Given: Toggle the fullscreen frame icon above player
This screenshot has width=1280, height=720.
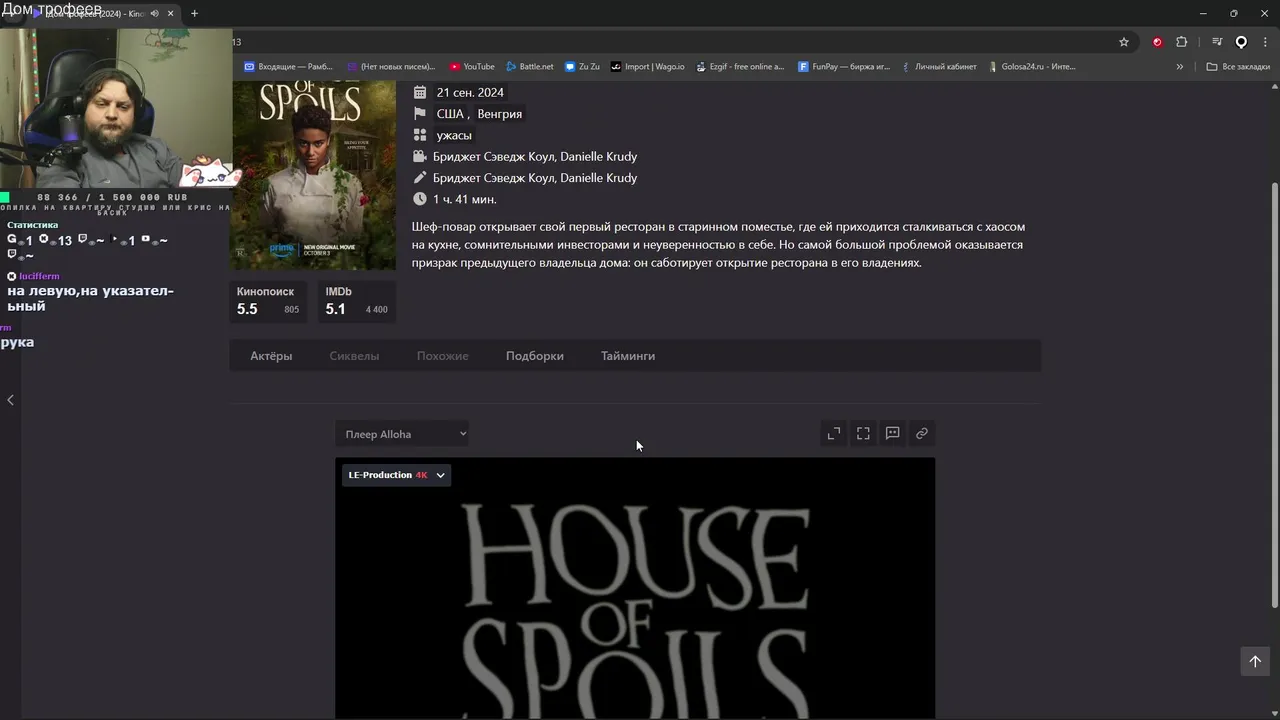Looking at the screenshot, I should (x=863, y=433).
